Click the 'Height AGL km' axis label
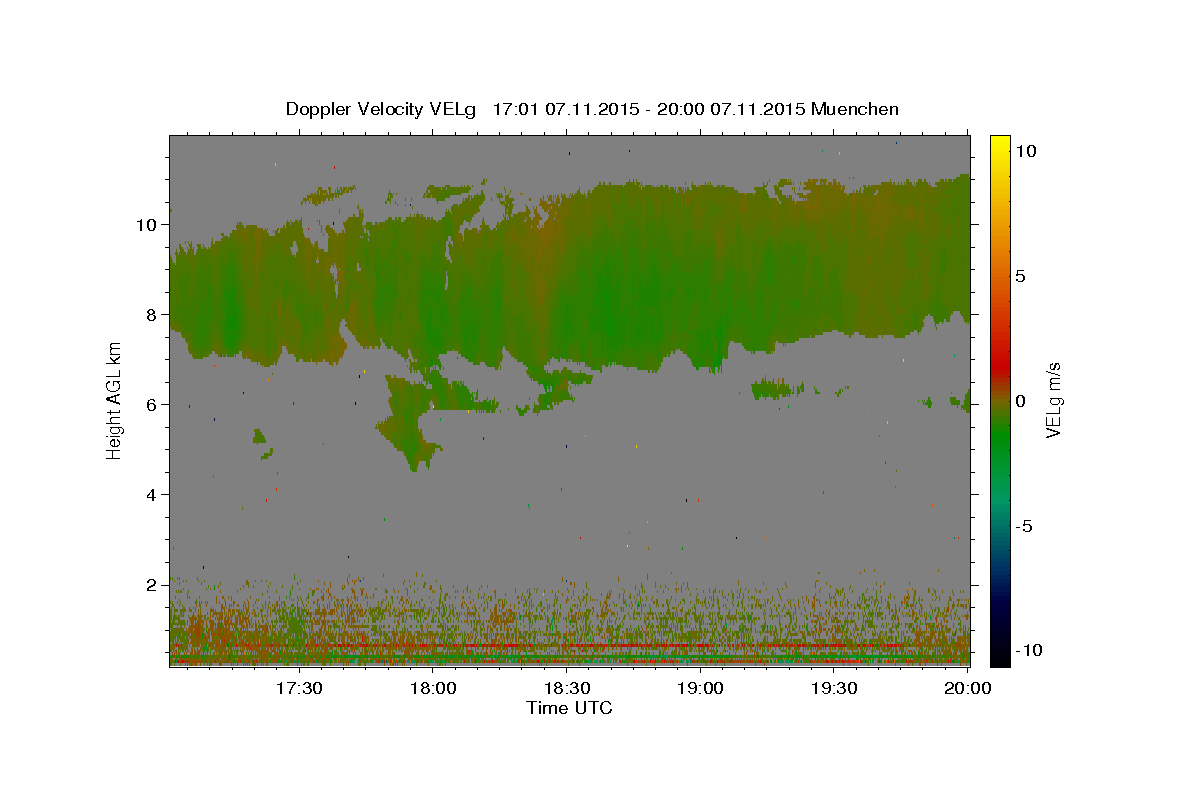The height and width of the screenshot is (800, 1200). pos(114,400)
